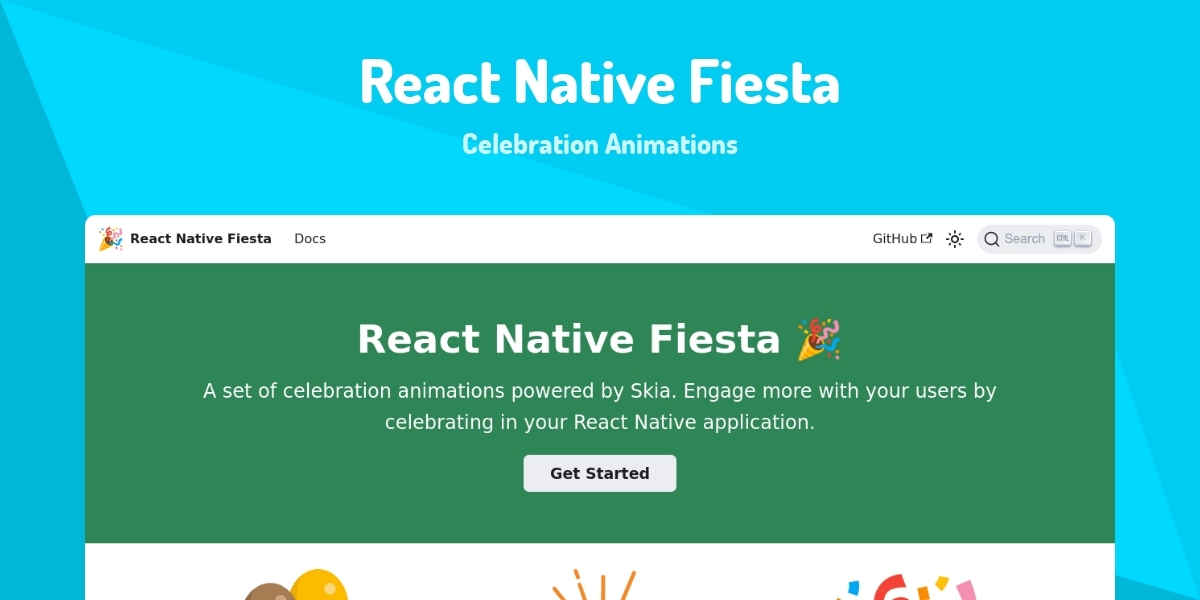Open the React Native Fiesta navbar brand link
Screen dimensions: 1200x600
tap(200, 239)
